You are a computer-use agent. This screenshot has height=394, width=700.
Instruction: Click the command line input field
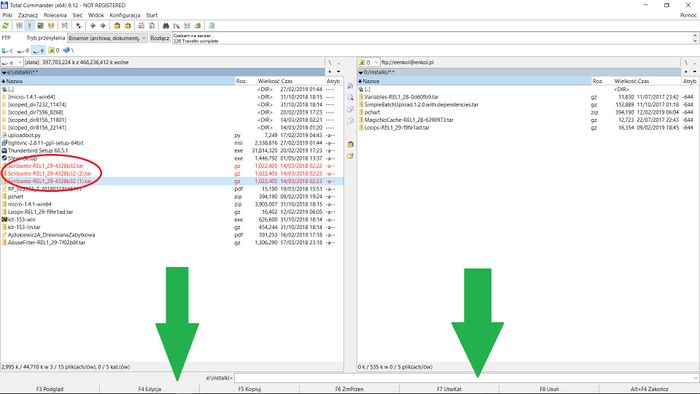point(467,378)
